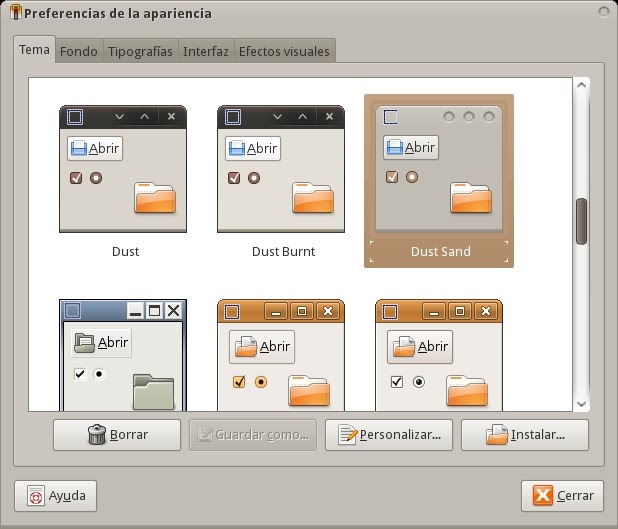Click the Dust Sand label text
This screenshot has height=529, width=618.
pyautogui.click(x=441, y=251)
